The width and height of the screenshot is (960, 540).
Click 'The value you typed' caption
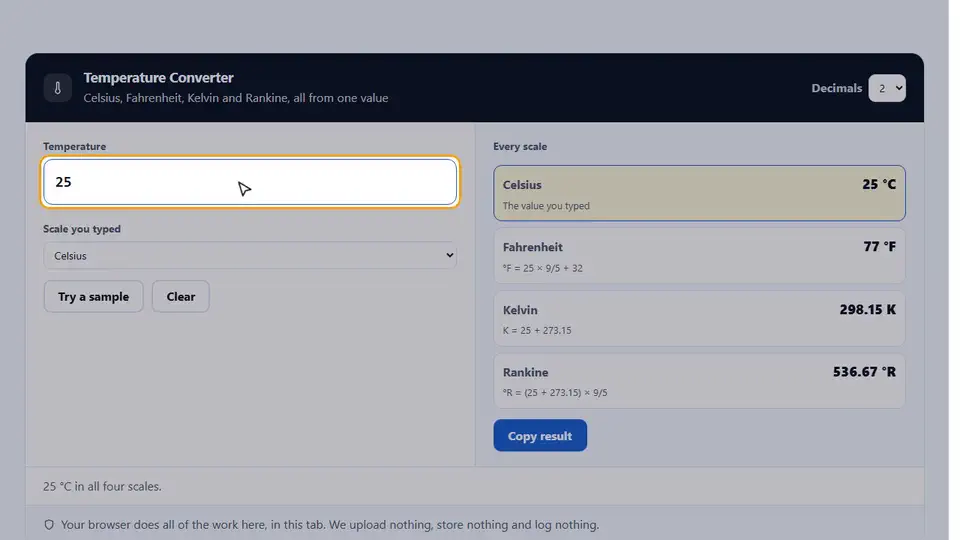(546, 206)
